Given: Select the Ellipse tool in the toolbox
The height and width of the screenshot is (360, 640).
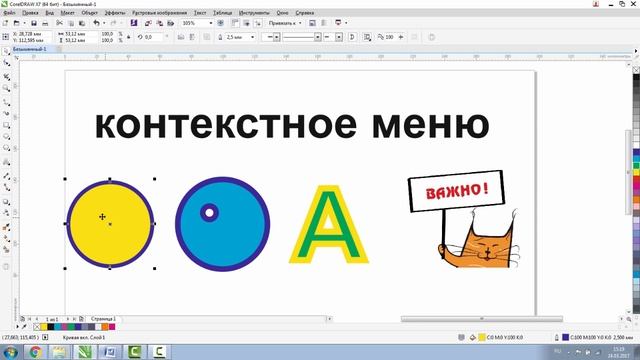Looking at the screenshot, I should [x=6, y=137].
